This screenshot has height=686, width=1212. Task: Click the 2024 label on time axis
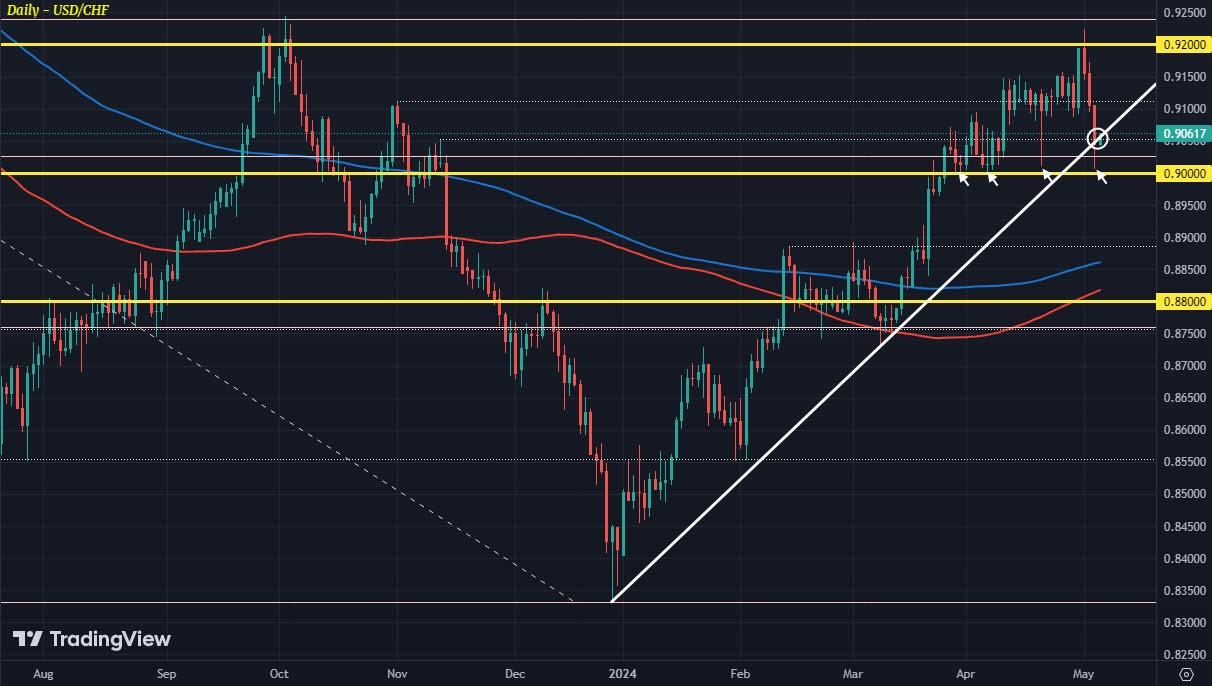click(623, 674)
